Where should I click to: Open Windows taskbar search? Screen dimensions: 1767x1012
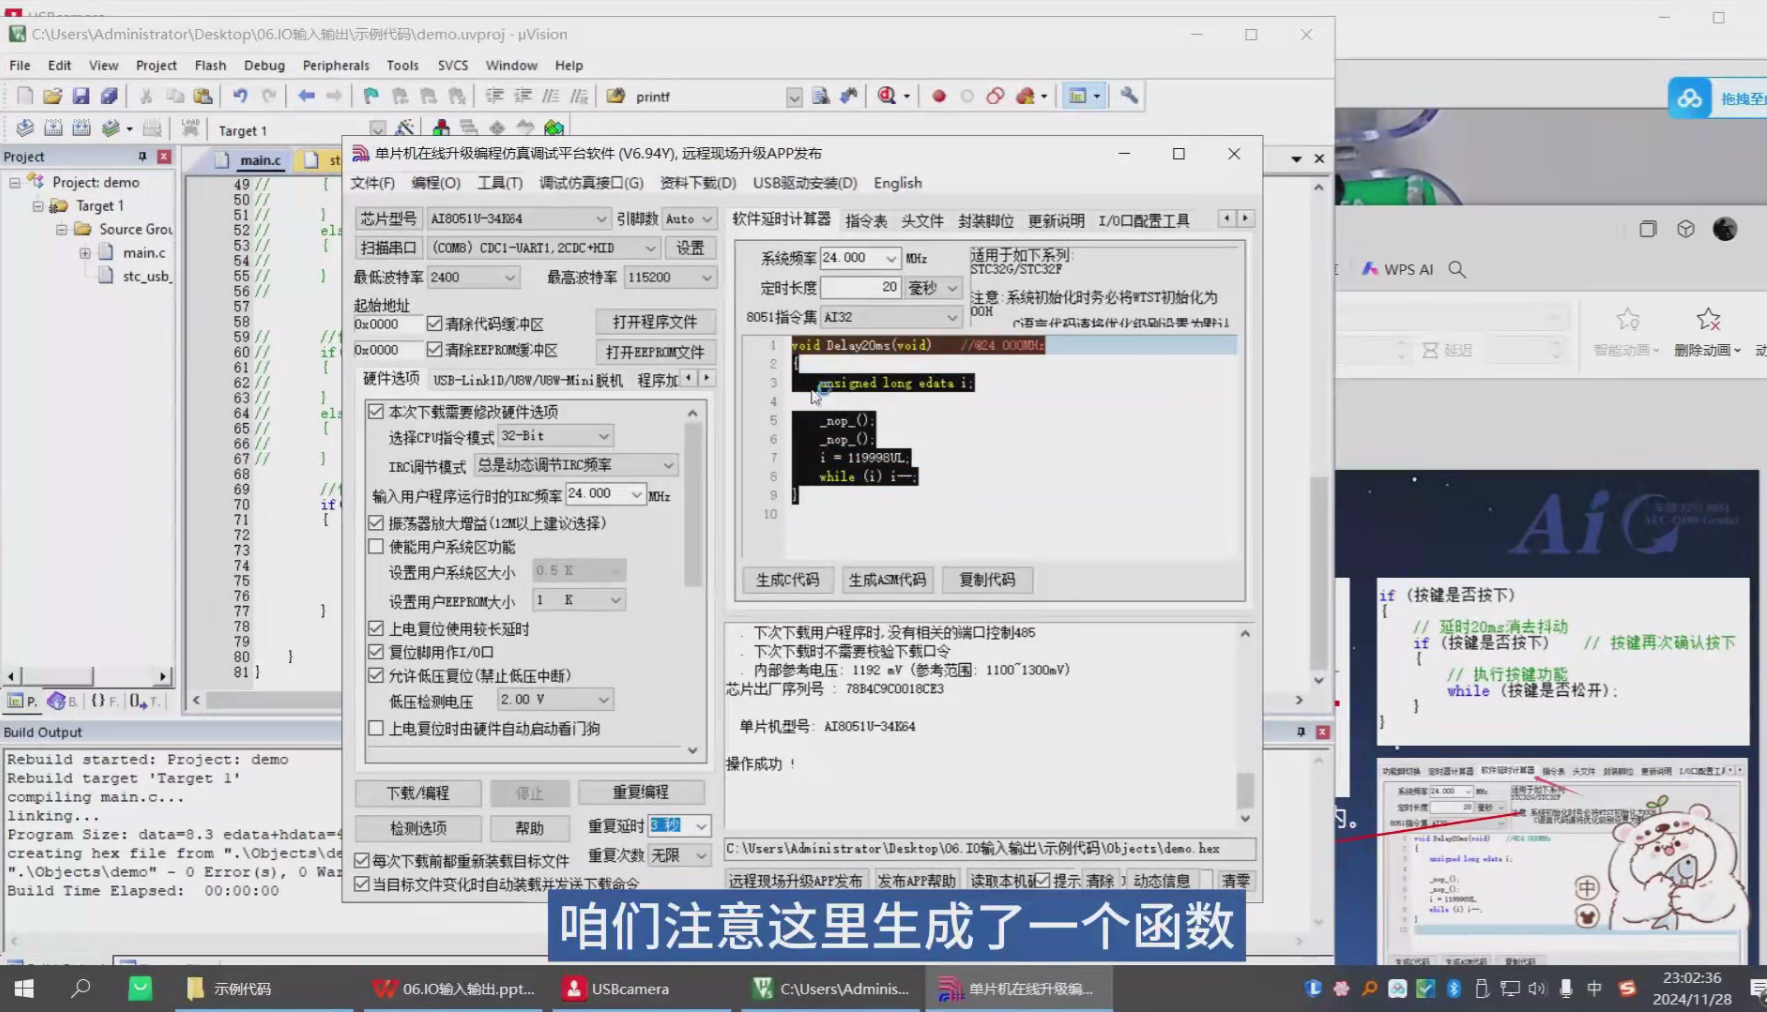coord(81,988)
